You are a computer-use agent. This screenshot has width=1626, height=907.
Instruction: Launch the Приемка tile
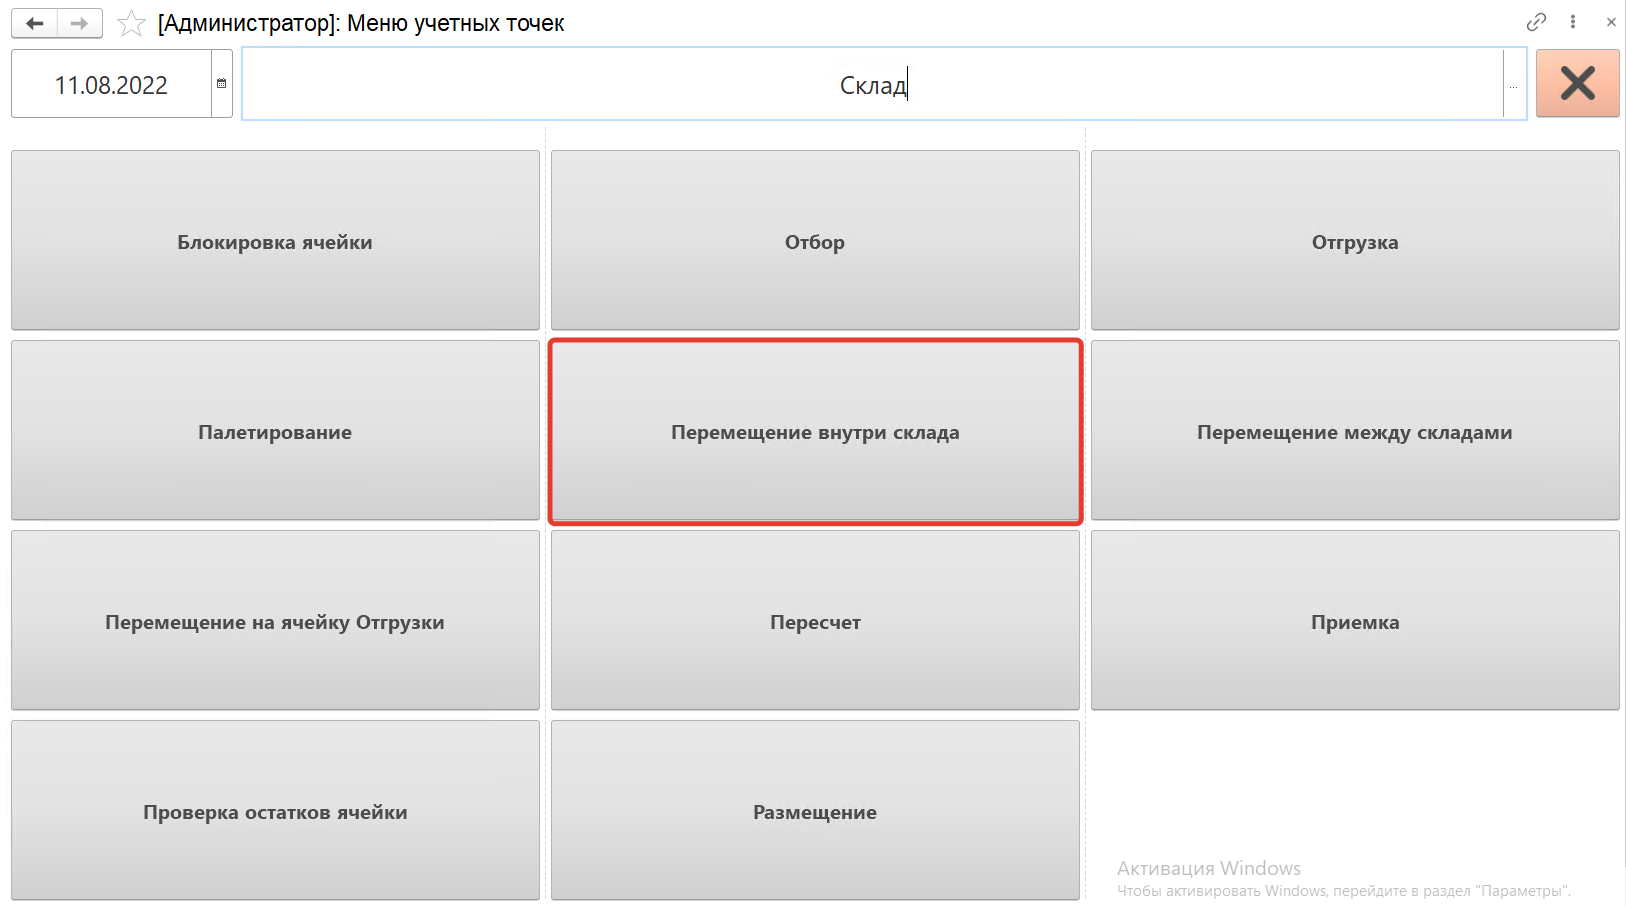point(1355,621)
